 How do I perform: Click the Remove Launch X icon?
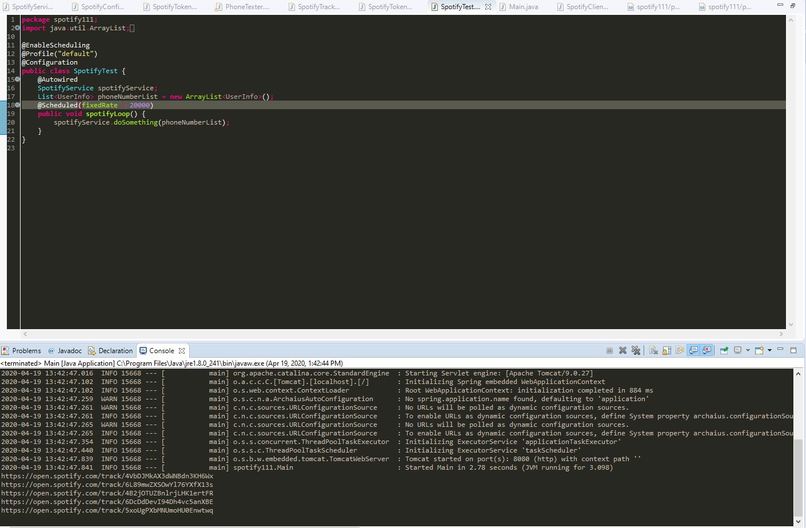622,350
